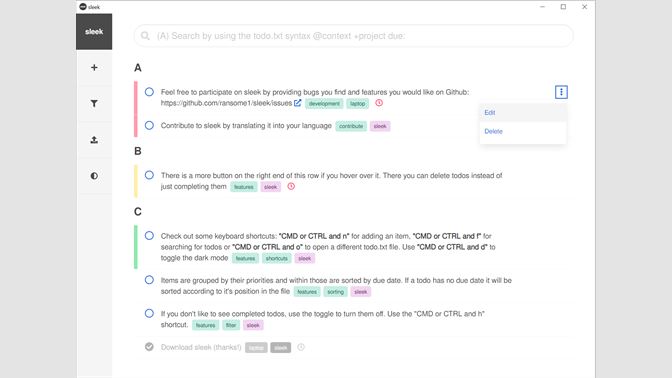
Task: Toggle dark mode with half-circle icon
Action: pyautogui.click(x=94, y=176)
